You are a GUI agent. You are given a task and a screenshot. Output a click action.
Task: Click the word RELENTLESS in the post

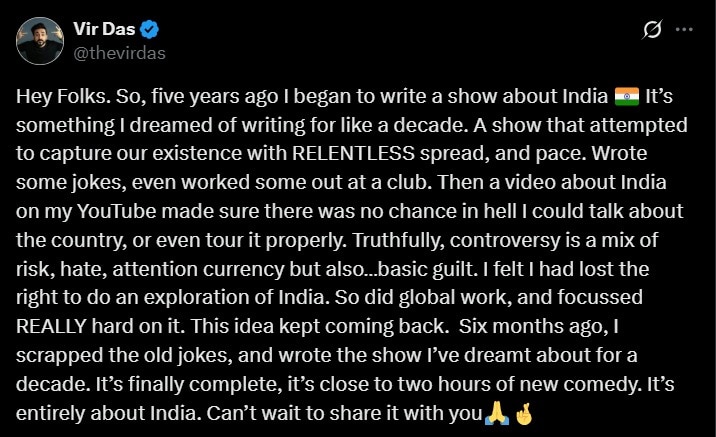click(x=353, y=153)
